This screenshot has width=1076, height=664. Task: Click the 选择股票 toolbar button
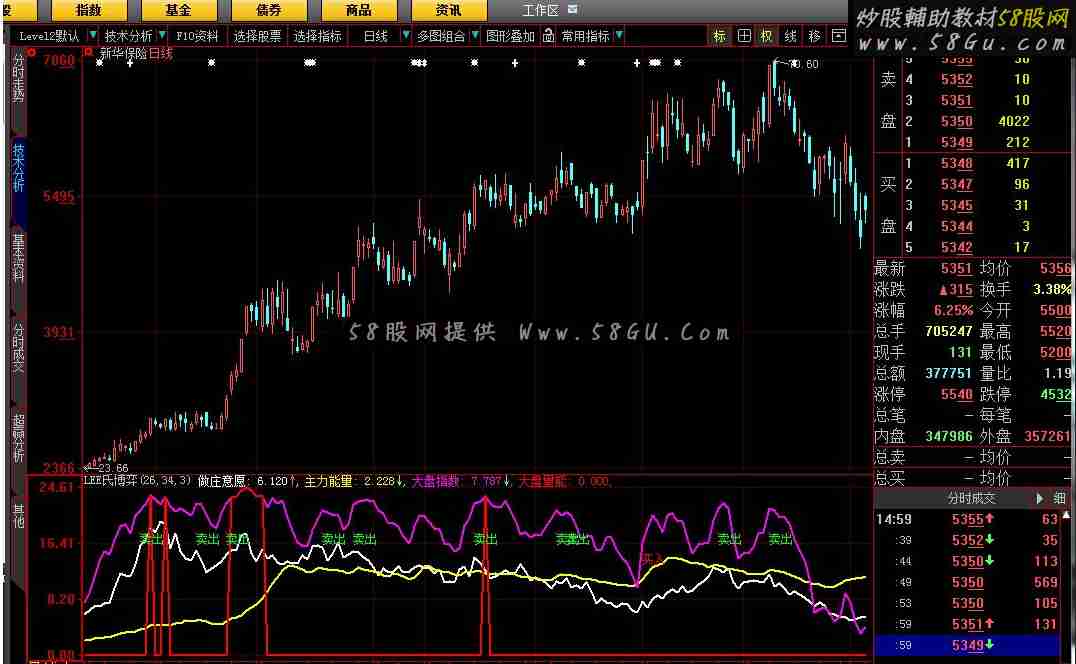(257, 36)
